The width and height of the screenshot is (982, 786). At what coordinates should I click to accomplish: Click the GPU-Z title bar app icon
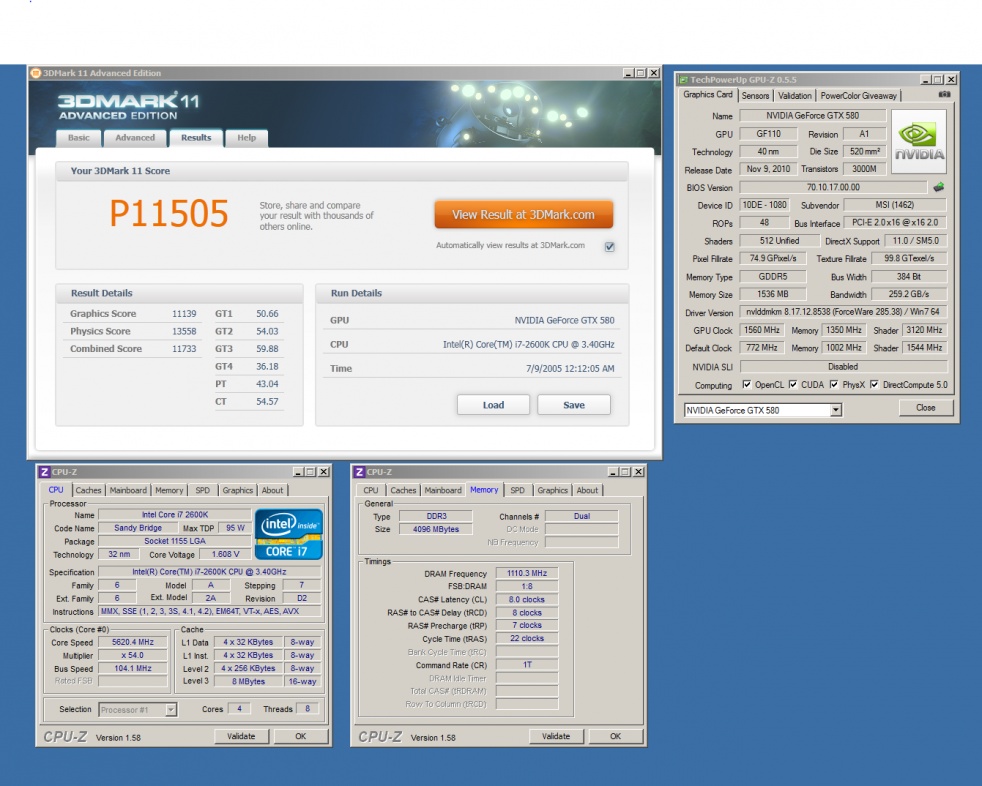683,79
